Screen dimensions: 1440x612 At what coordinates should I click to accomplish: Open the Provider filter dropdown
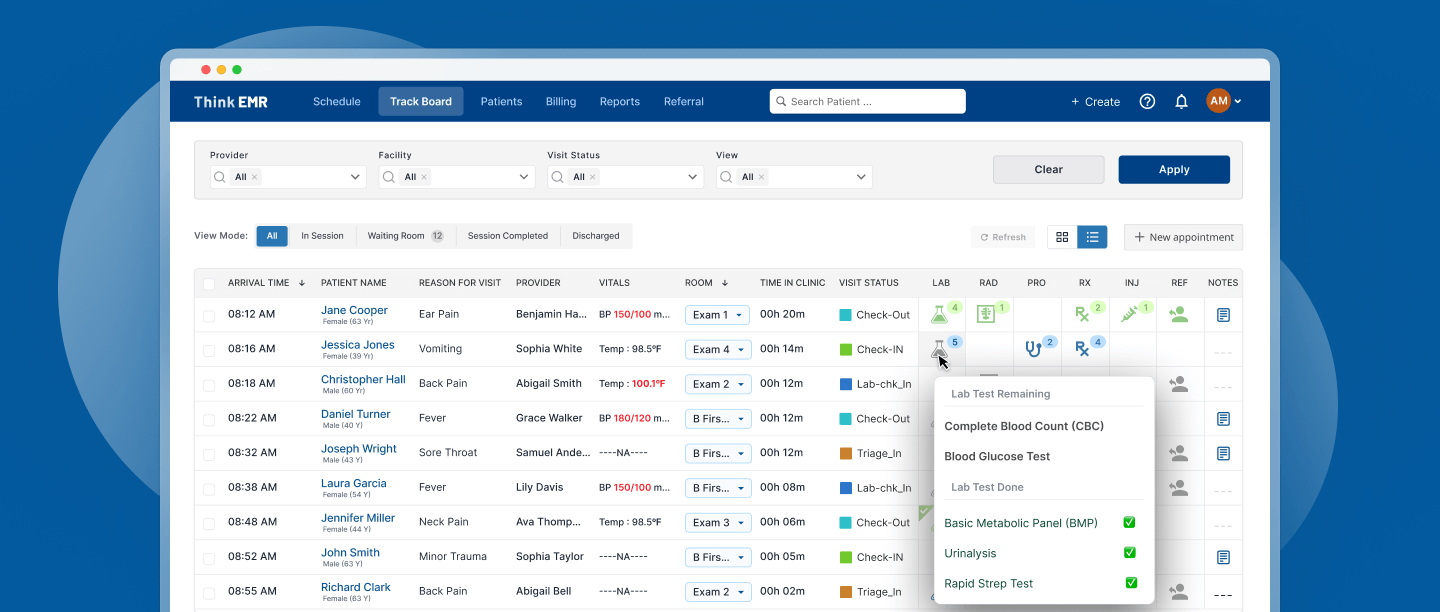(x=287, y=176)
